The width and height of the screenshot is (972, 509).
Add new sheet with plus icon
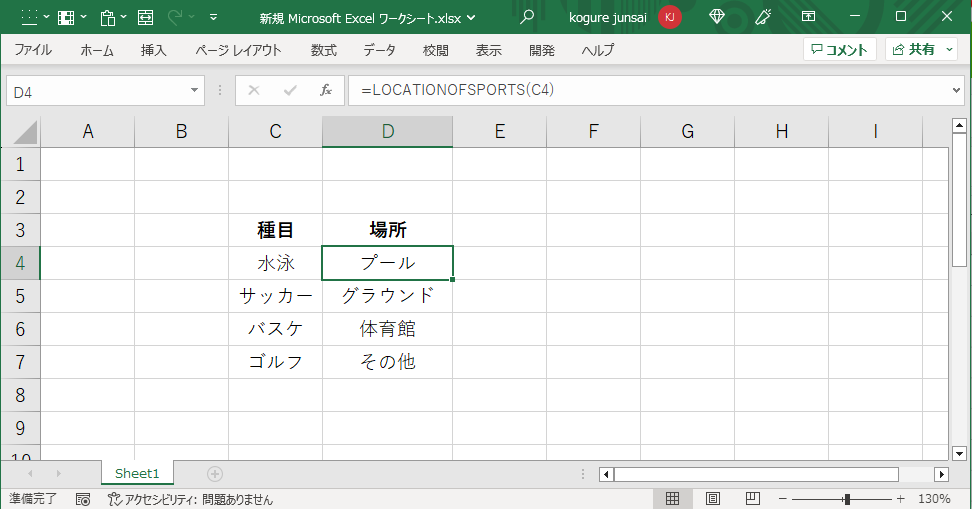pyautogui.click(x=214, y=474)
